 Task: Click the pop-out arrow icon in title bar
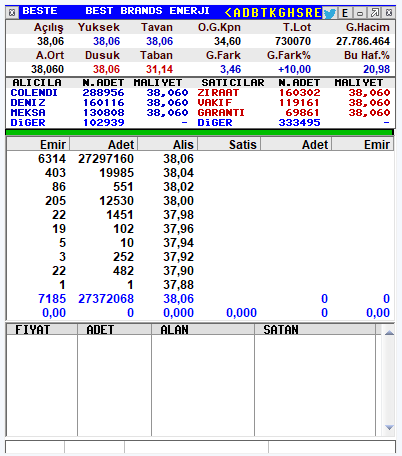pos(375,13)
